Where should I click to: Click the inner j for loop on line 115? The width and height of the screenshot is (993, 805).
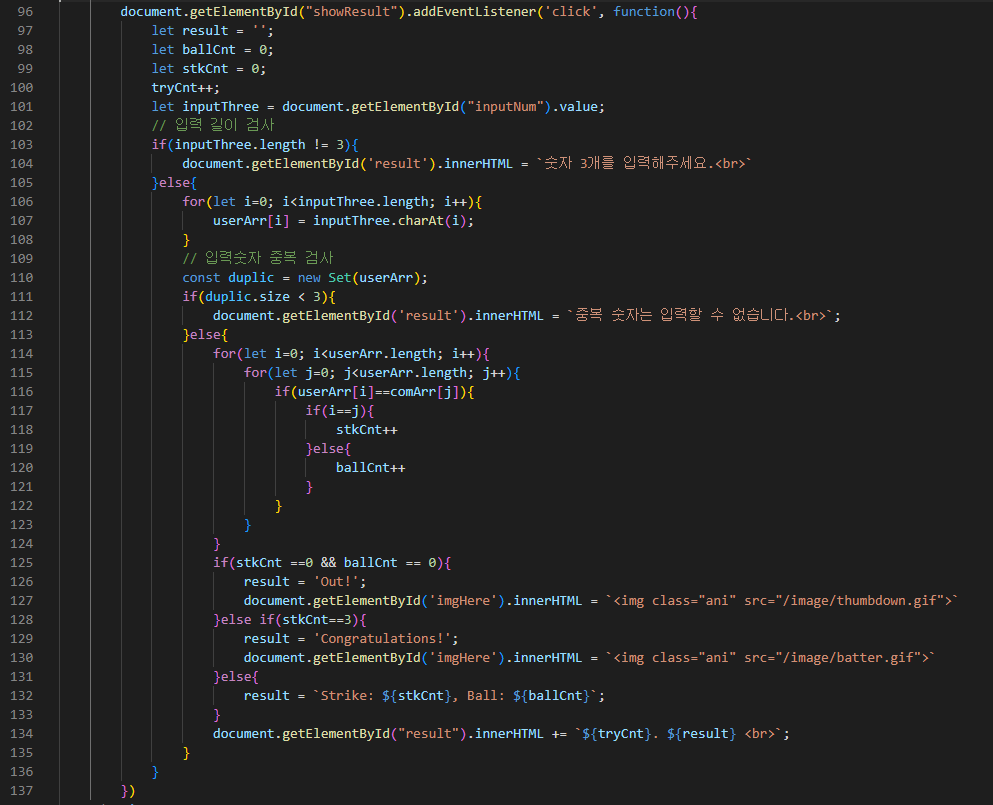tap(382, 372)
